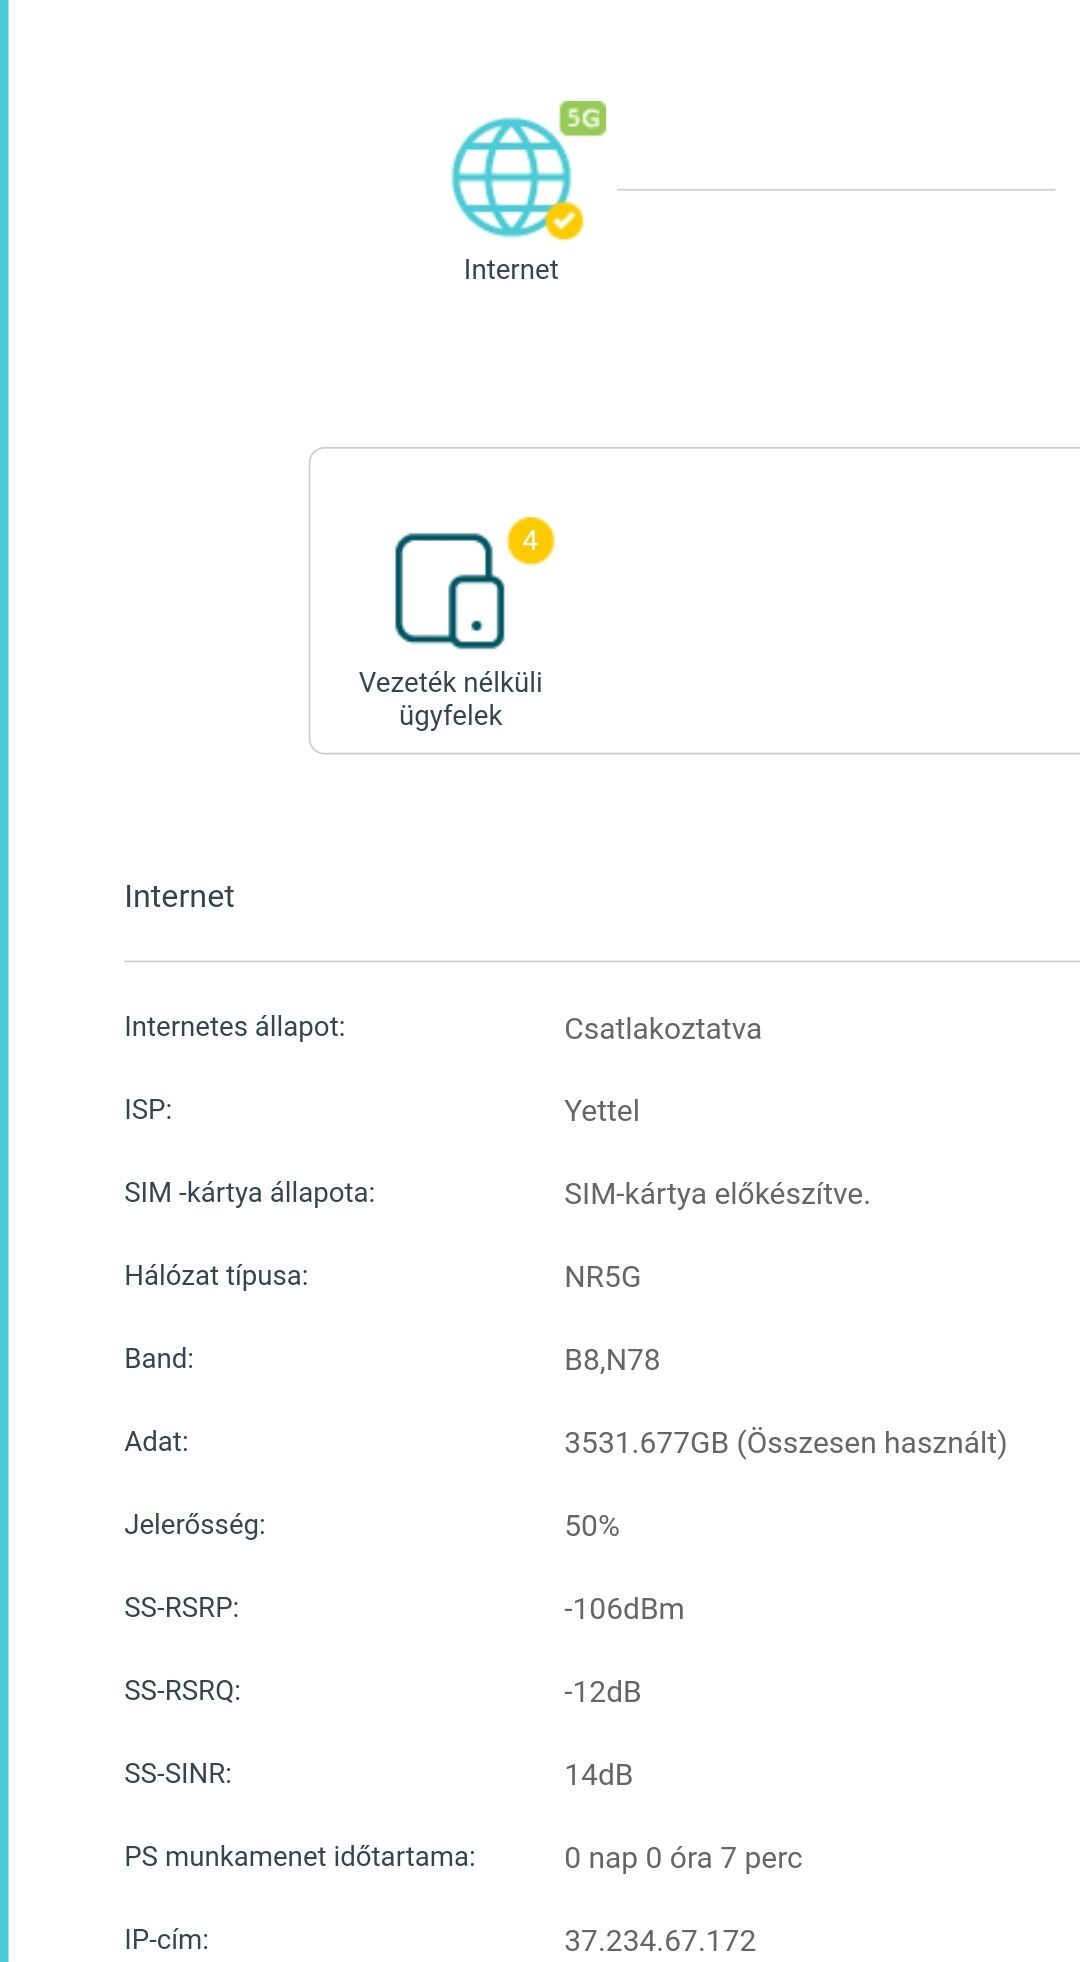This screenshot has height=1962, width=1080.
Task: Select the IP address 37.234.67.172
Action: [x=659, y=1941]
